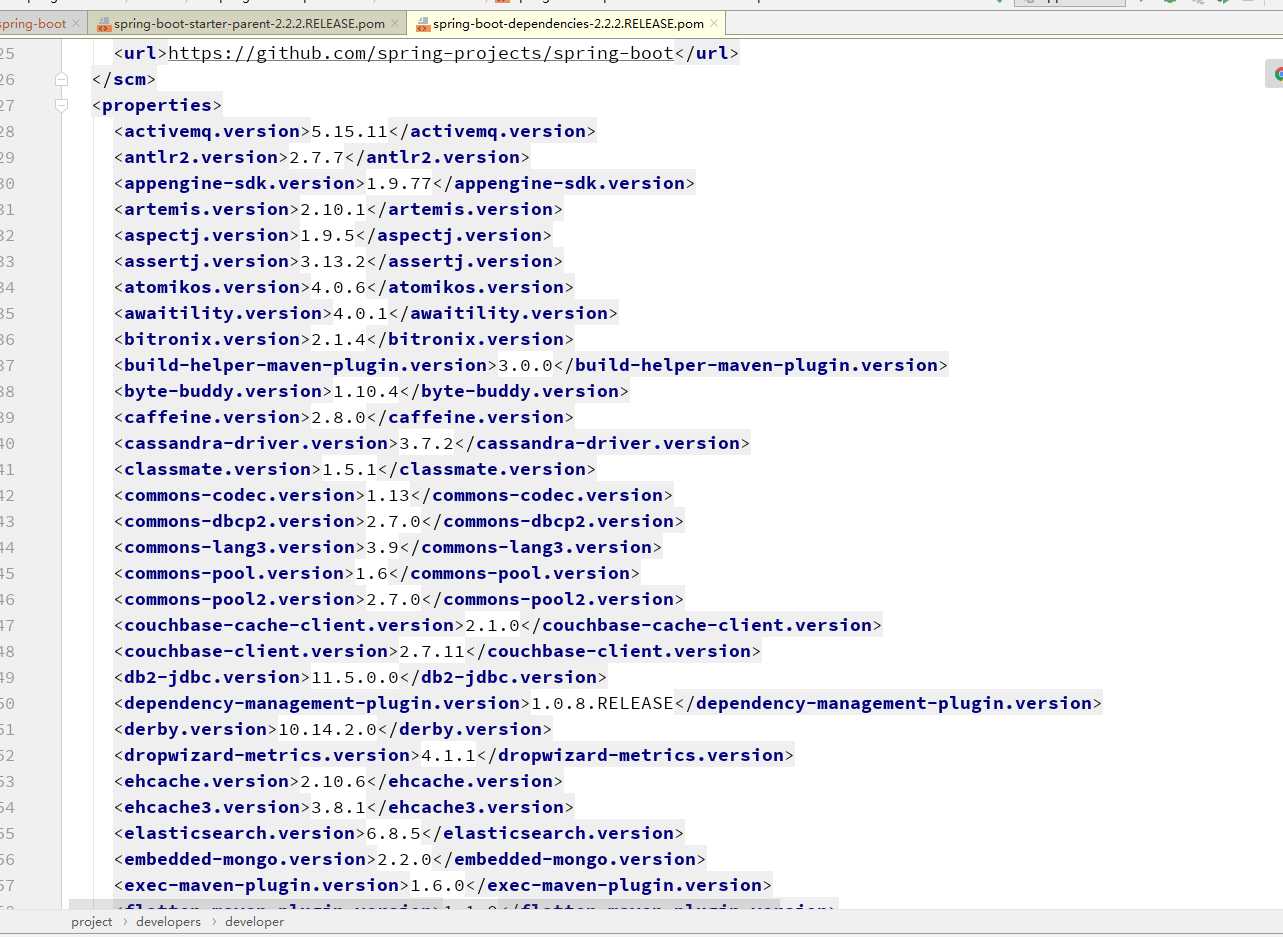This screenshot has width=1283, height=937.
Task: Click the bitronix.version value 2.1.4
Action: 338,339
